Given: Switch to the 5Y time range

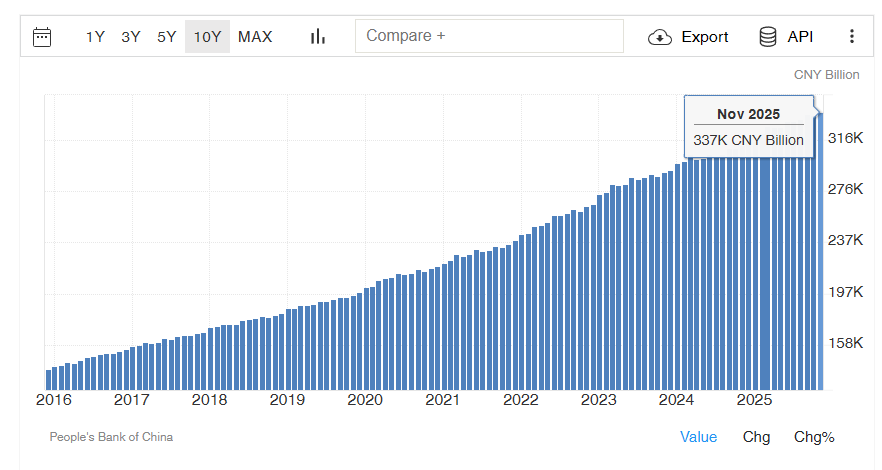Looking at the screenshot, I should (167, 37).
